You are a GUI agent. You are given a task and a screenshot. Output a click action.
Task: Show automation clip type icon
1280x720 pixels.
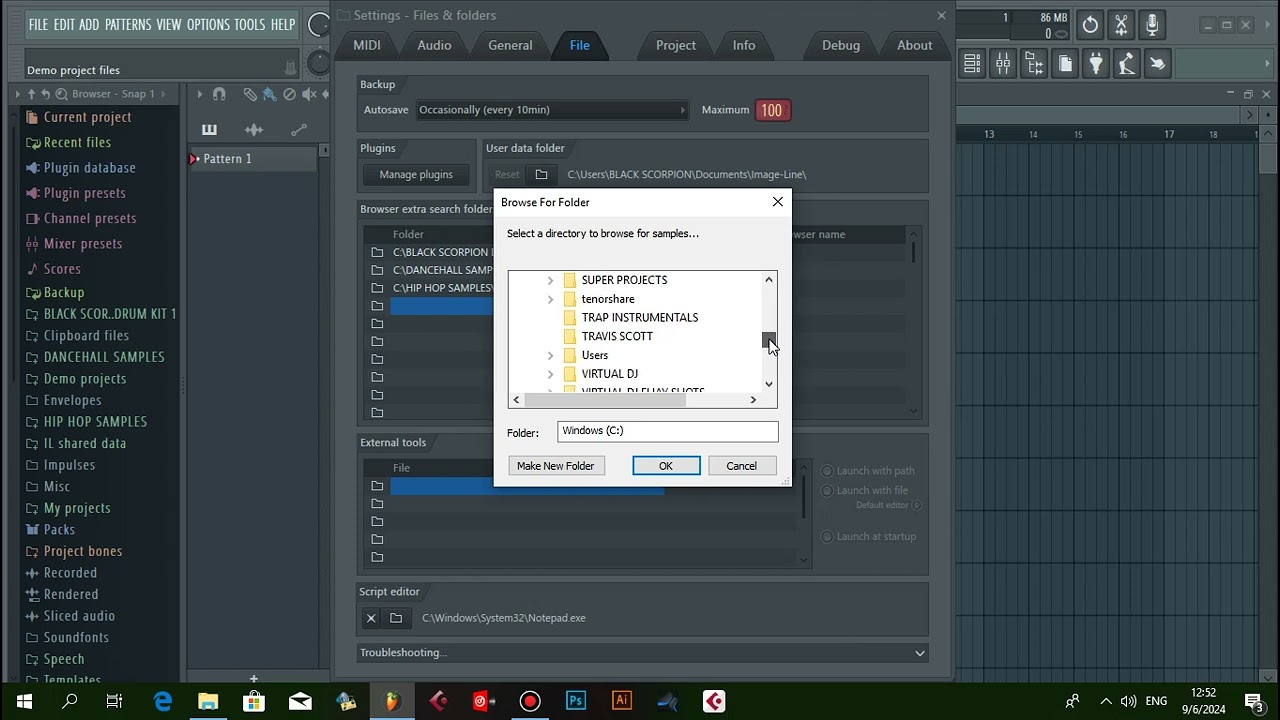click(x=299, y=129)
